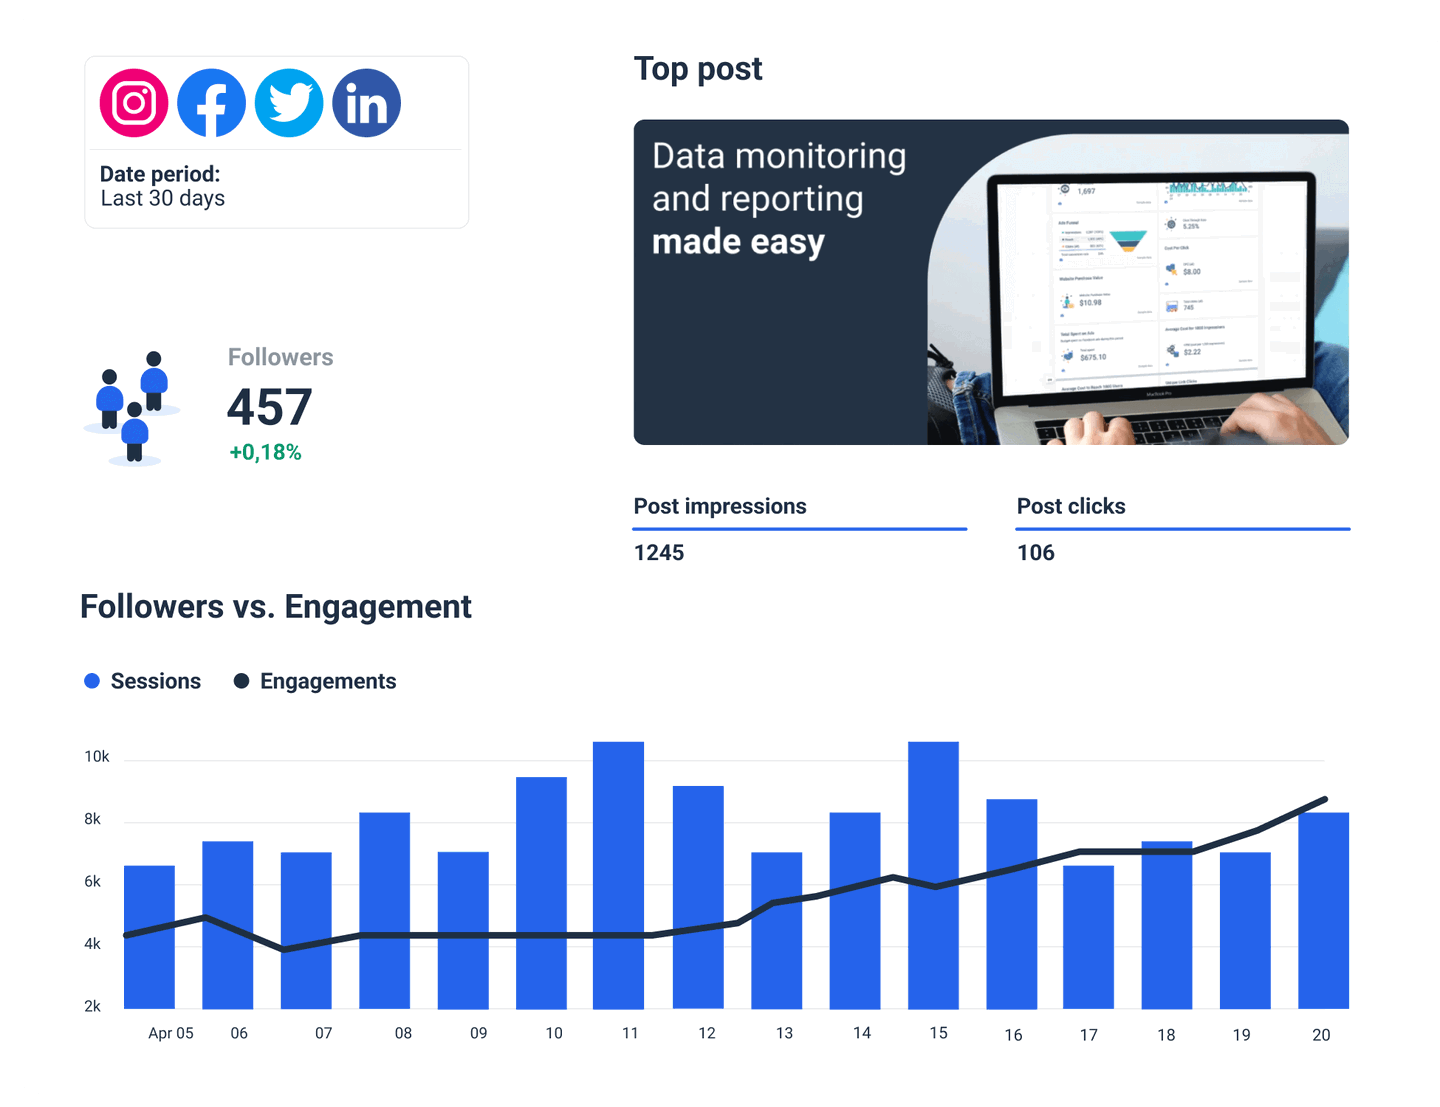Switch to the Post clicks tab
This screenshot has height=1107, width=1440.
click(x=1071, y=506)
